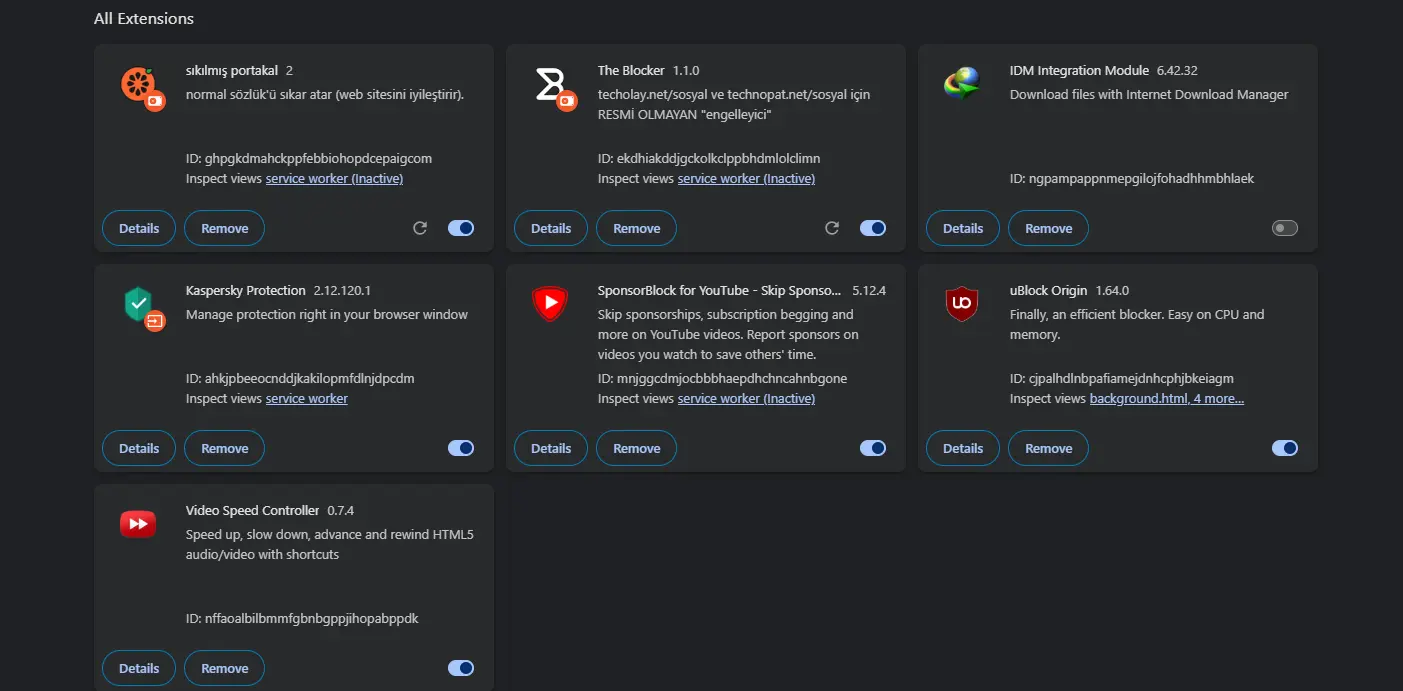Click Kaspersky ID ahkjpbeeocnddjkakilopmfdlnjdpcdm
Viewport: 1403px width, 691px height.
(300, 379)
